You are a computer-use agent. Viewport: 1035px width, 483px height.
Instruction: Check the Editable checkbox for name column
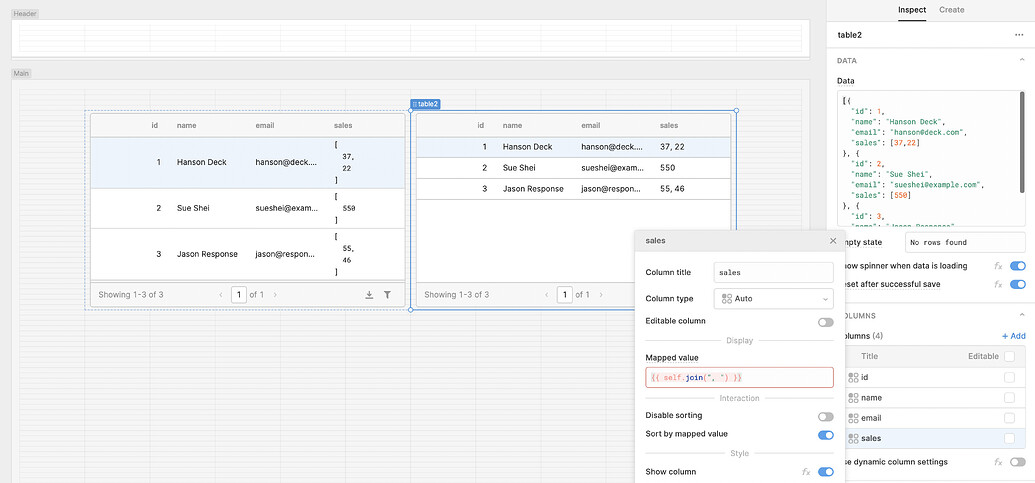pos(1009,398)
